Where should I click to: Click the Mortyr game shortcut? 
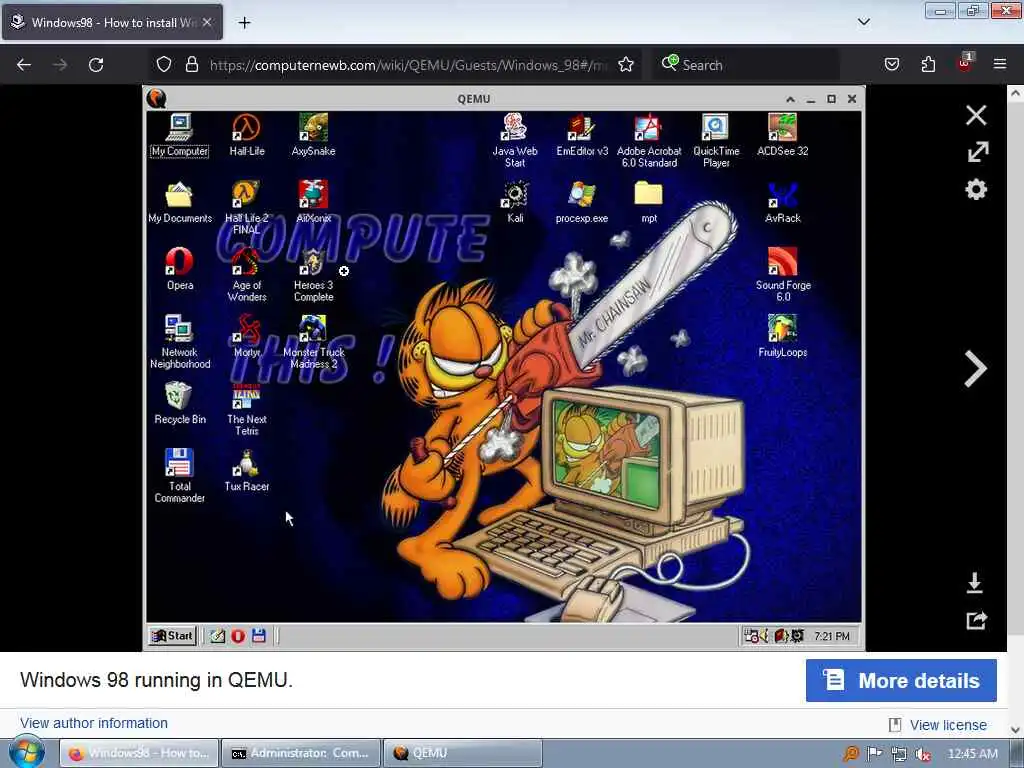tap(246, 336)
